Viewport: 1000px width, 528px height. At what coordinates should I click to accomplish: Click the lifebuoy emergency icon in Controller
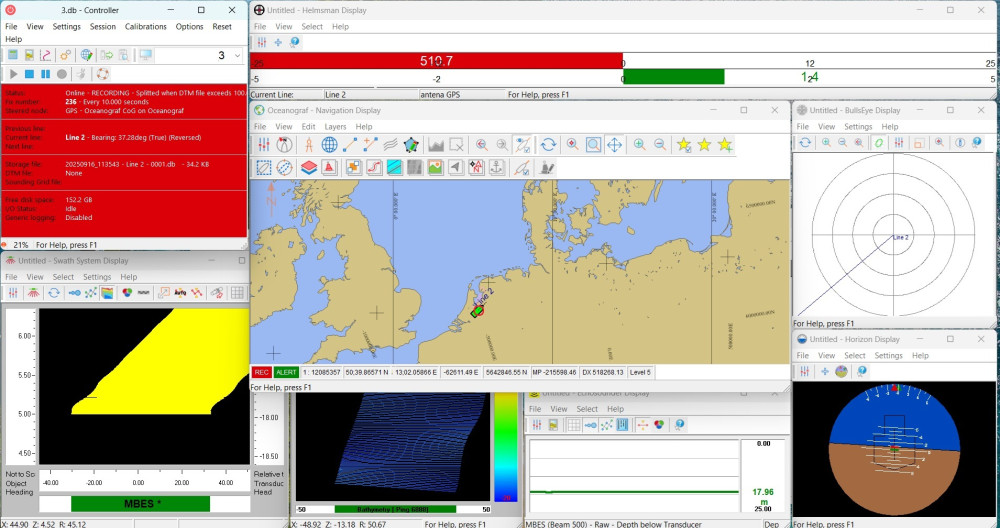[x=102, y=74]
